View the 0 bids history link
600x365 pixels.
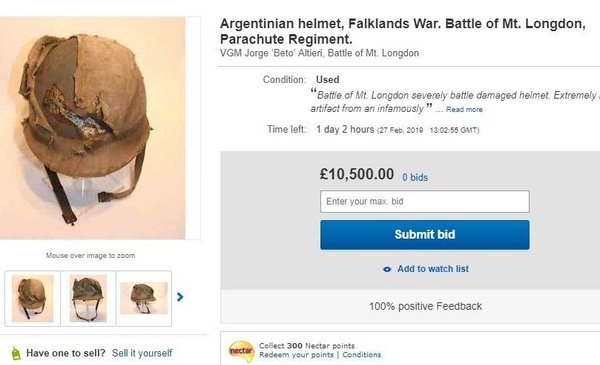click(415, 178)
